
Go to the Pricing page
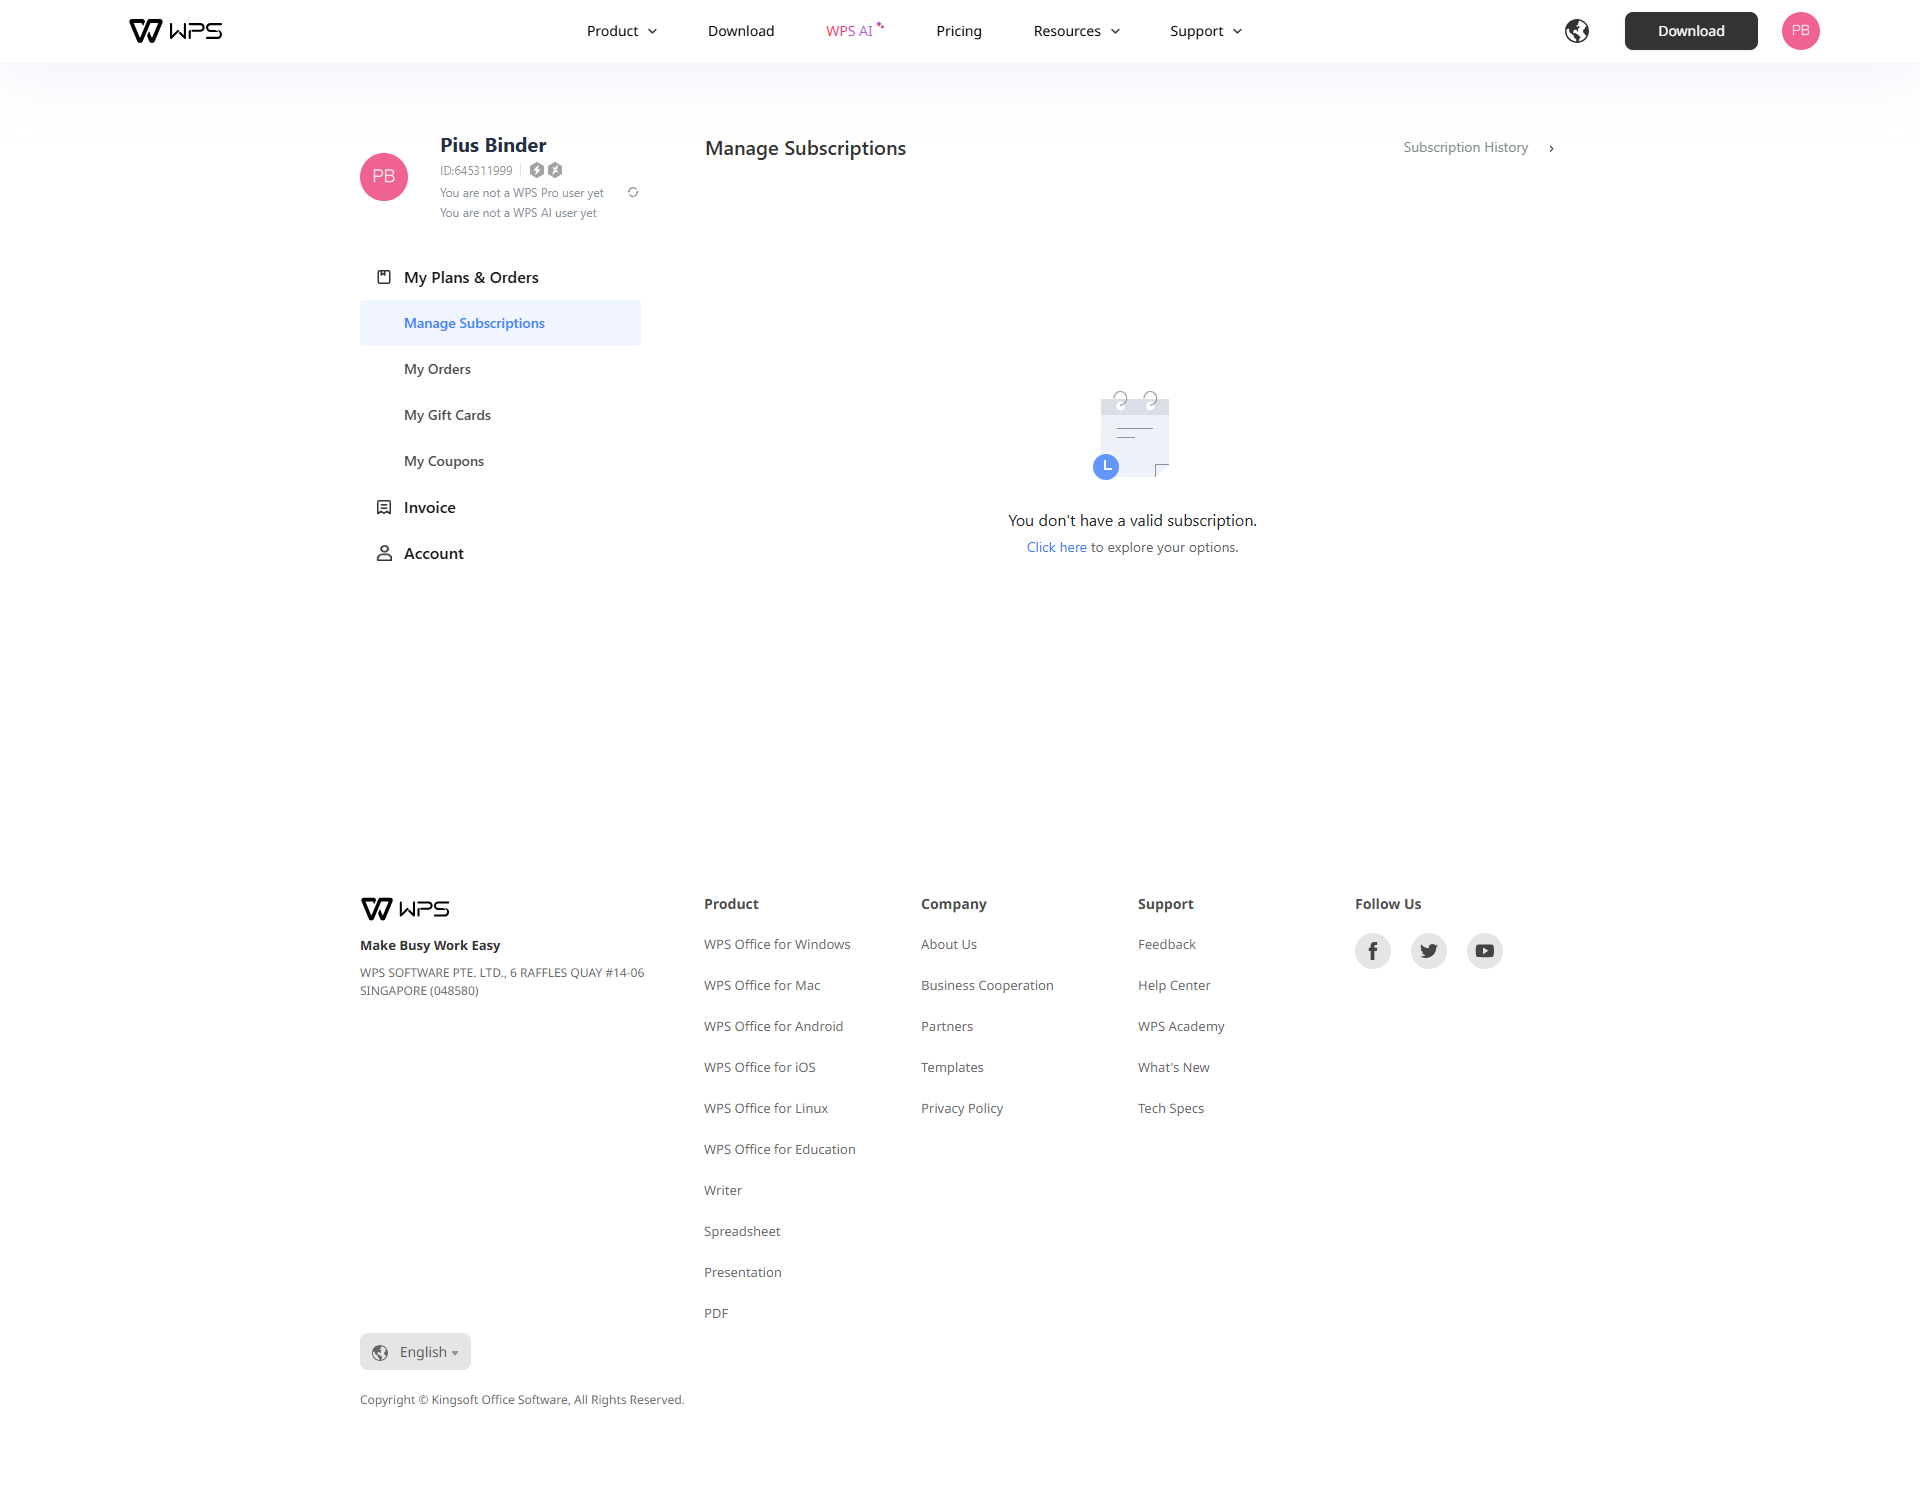coord(959,31)
